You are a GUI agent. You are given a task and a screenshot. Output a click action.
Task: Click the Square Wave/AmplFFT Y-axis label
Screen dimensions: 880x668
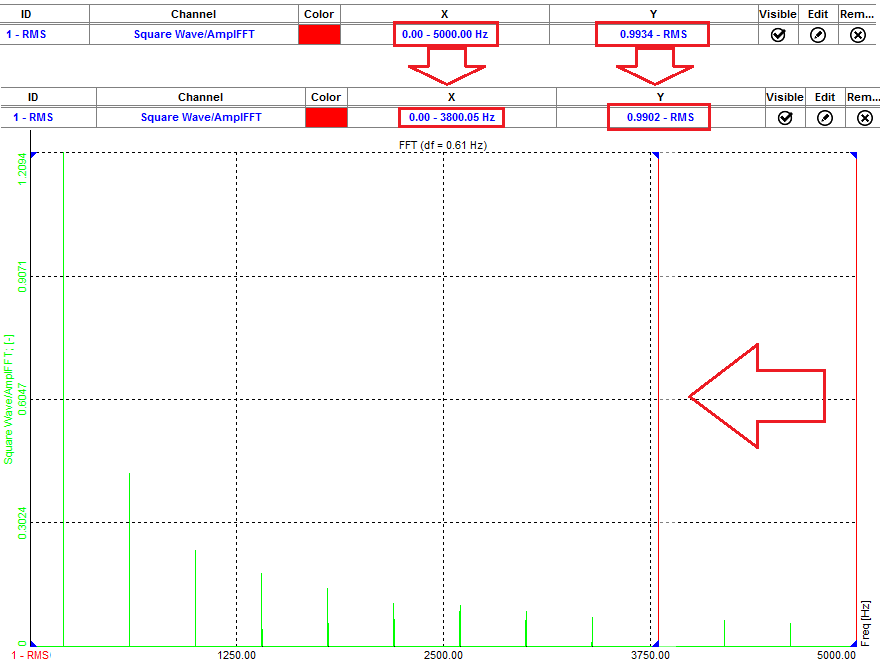point(8,400)
